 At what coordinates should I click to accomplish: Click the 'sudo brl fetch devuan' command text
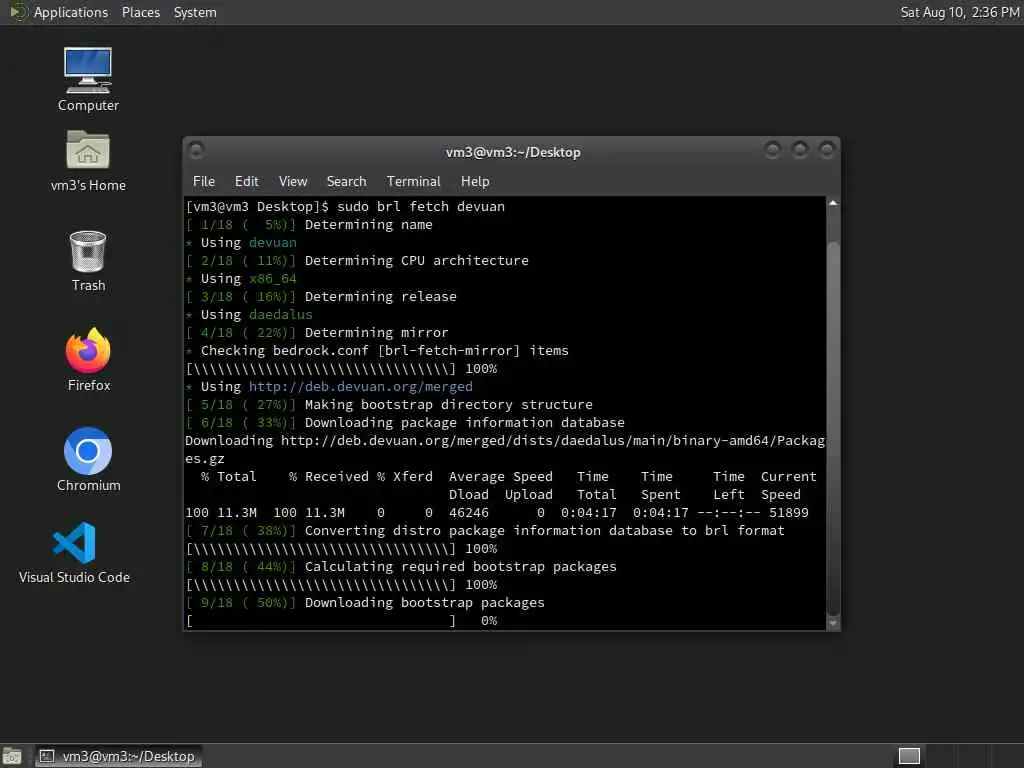coord(421,206)
